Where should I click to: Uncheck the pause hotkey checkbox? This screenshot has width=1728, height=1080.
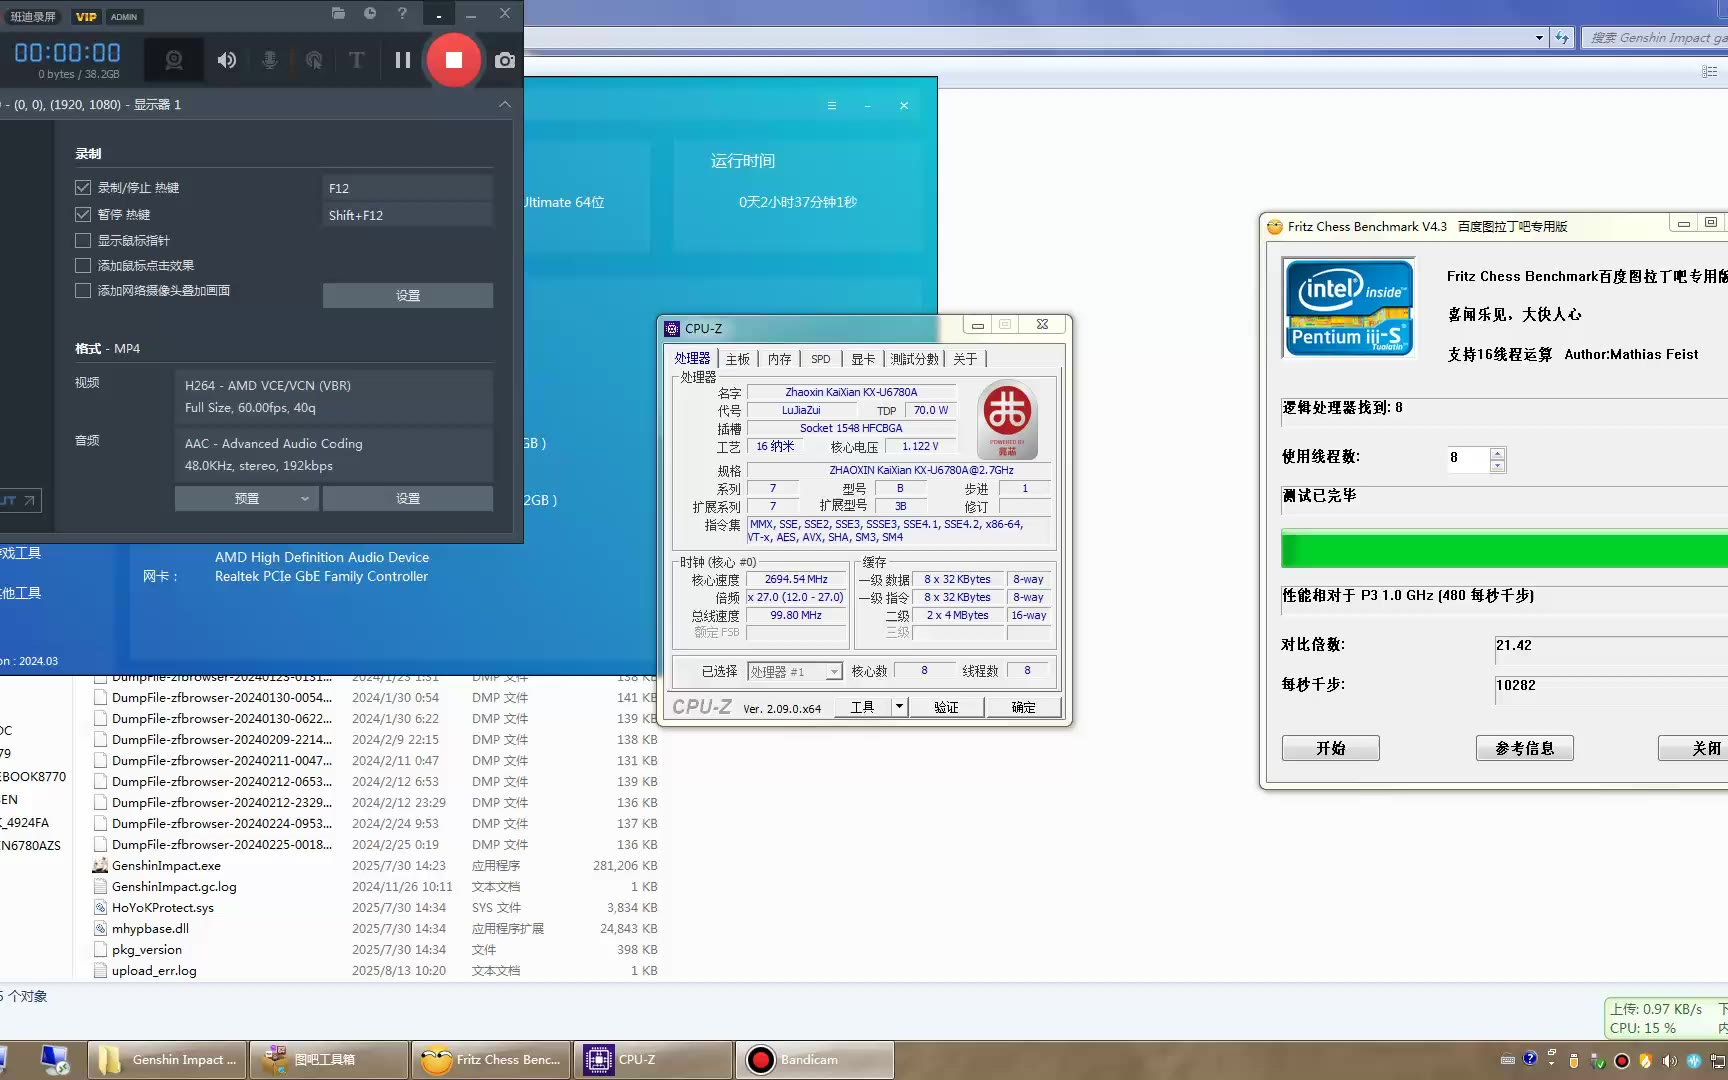pos(83,214)
